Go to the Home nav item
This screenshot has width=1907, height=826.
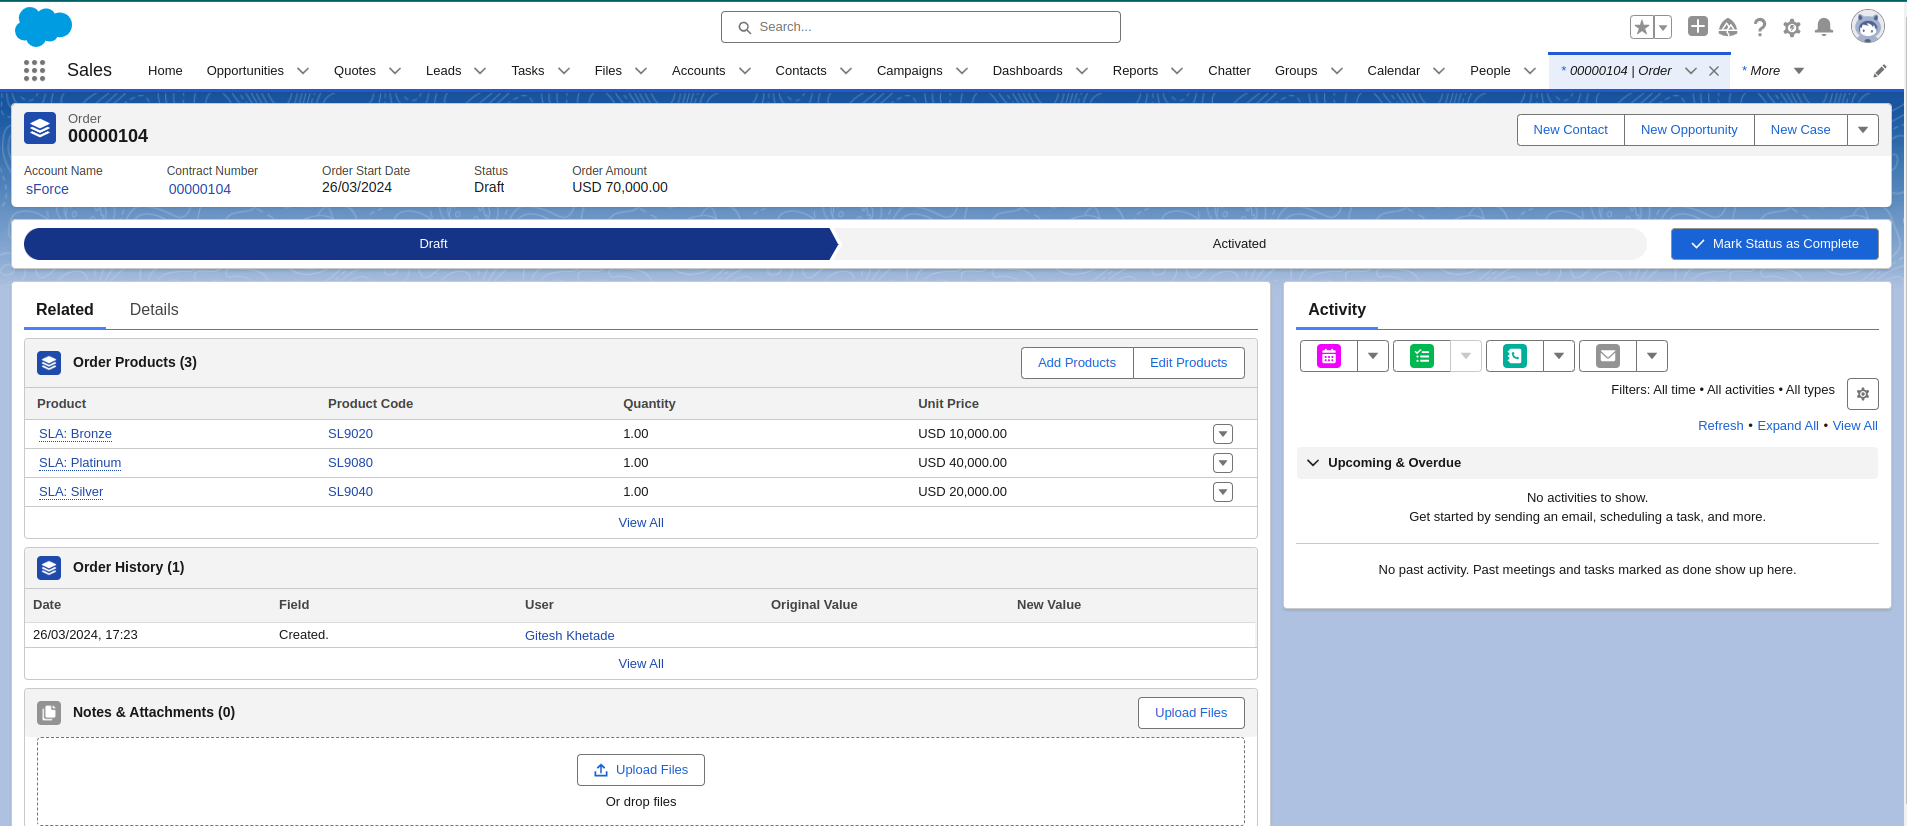tap(165, 71)
